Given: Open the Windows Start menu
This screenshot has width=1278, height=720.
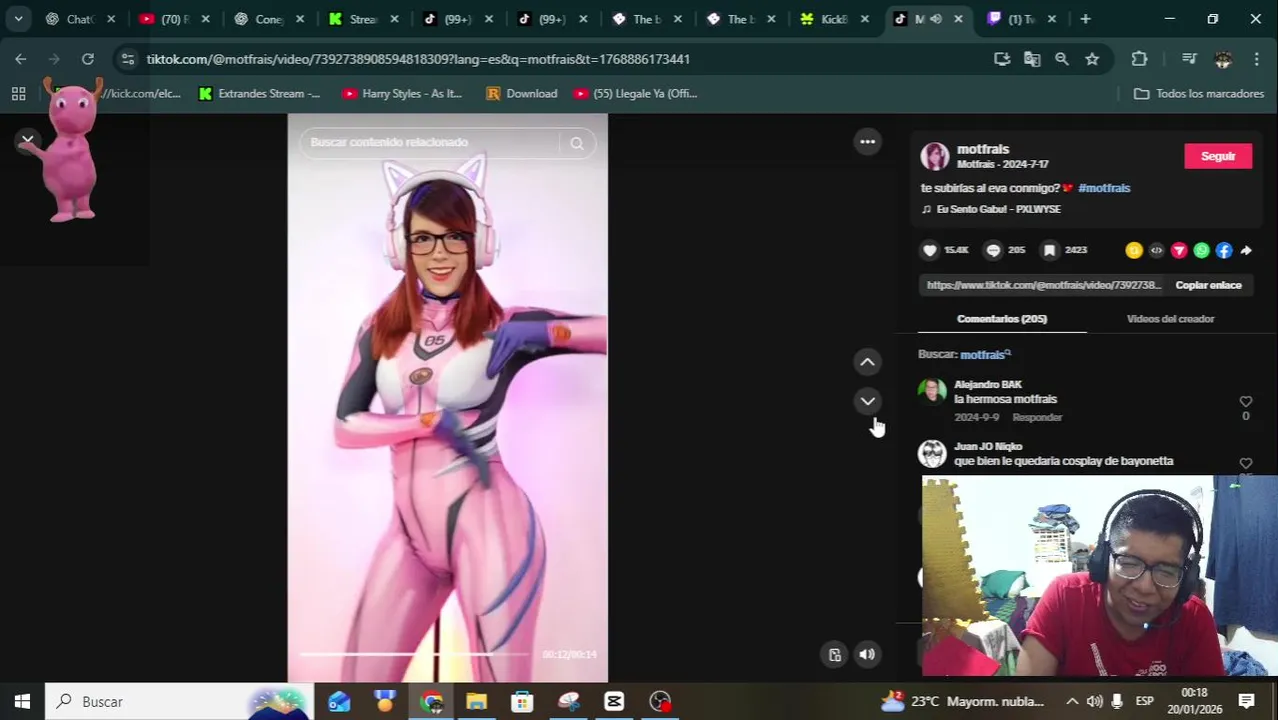Looking at the screenshot, I should pyautogui.click(x=22, y=702).
